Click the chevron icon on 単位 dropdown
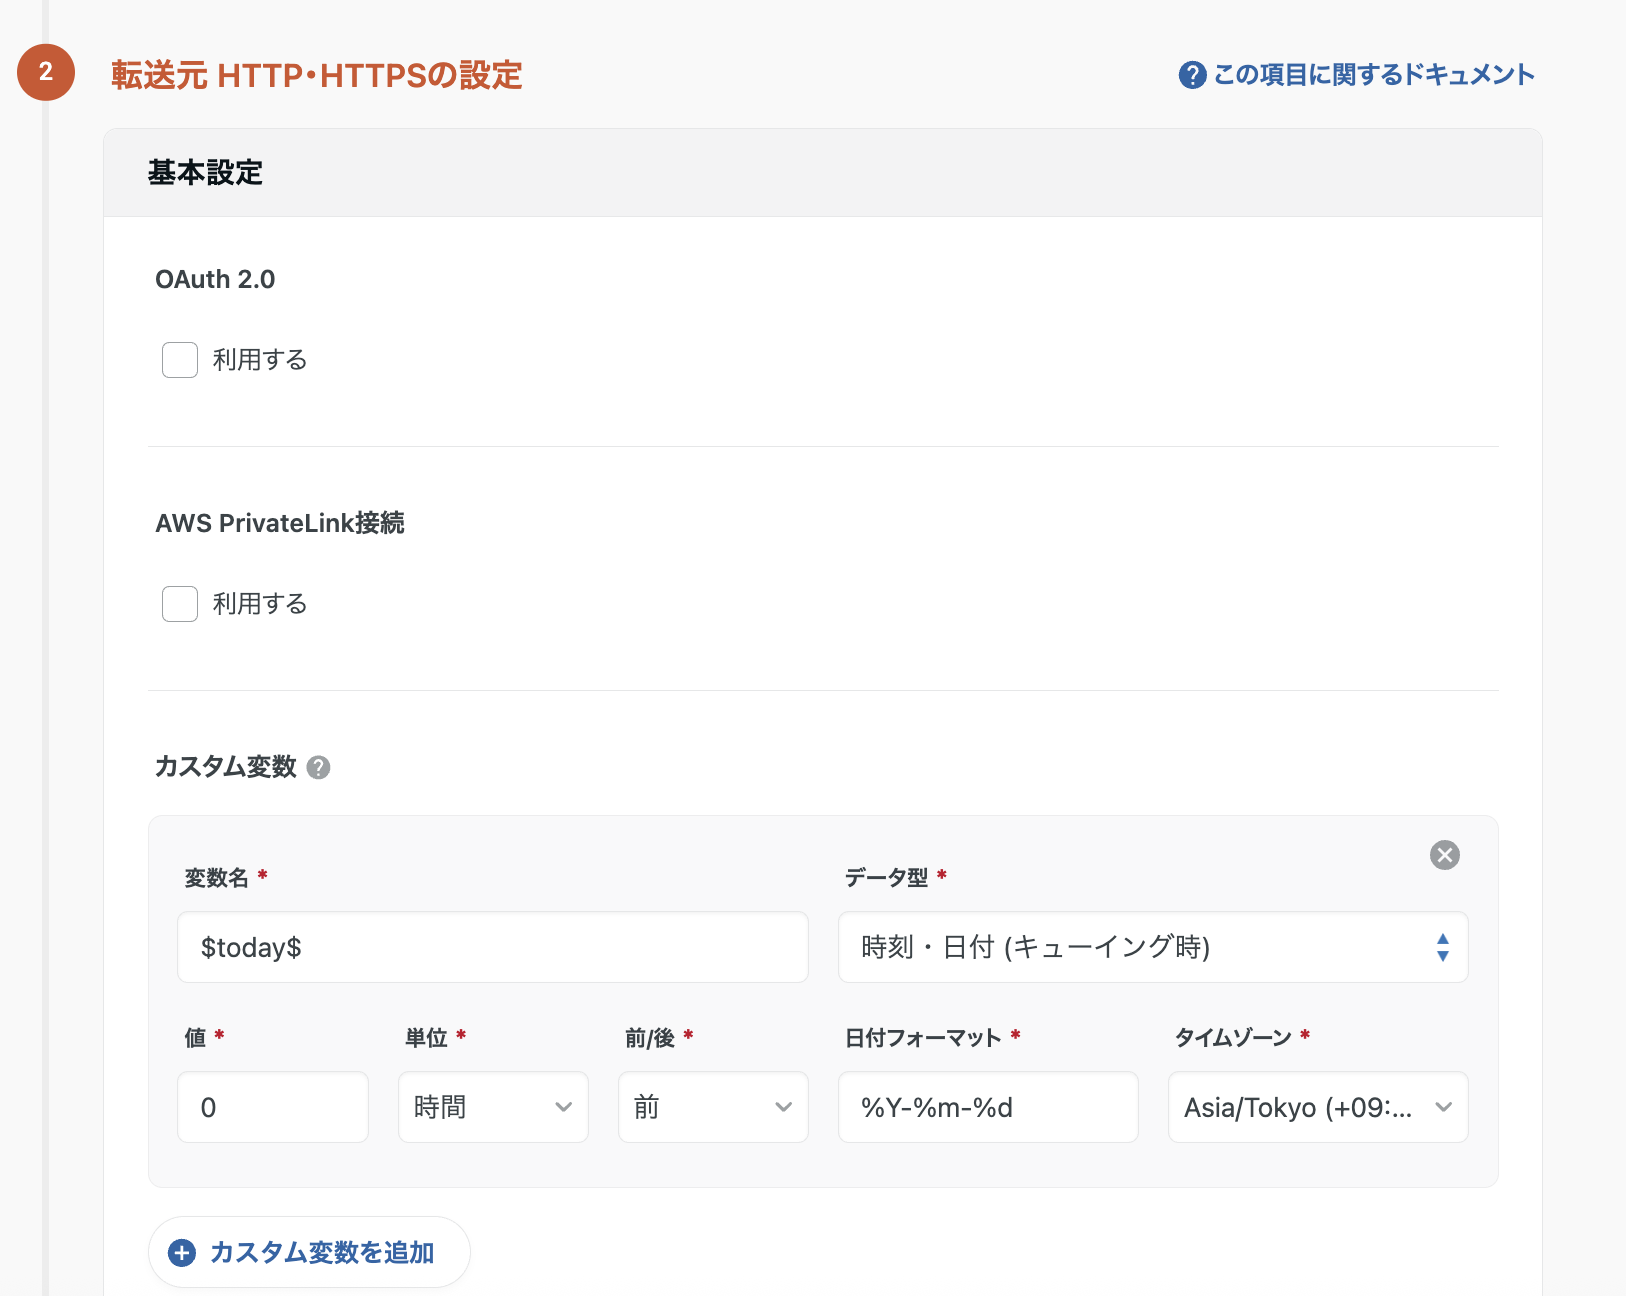Image resolution: width=1626 pixels, height=1296 pixels. (562, 1107)
